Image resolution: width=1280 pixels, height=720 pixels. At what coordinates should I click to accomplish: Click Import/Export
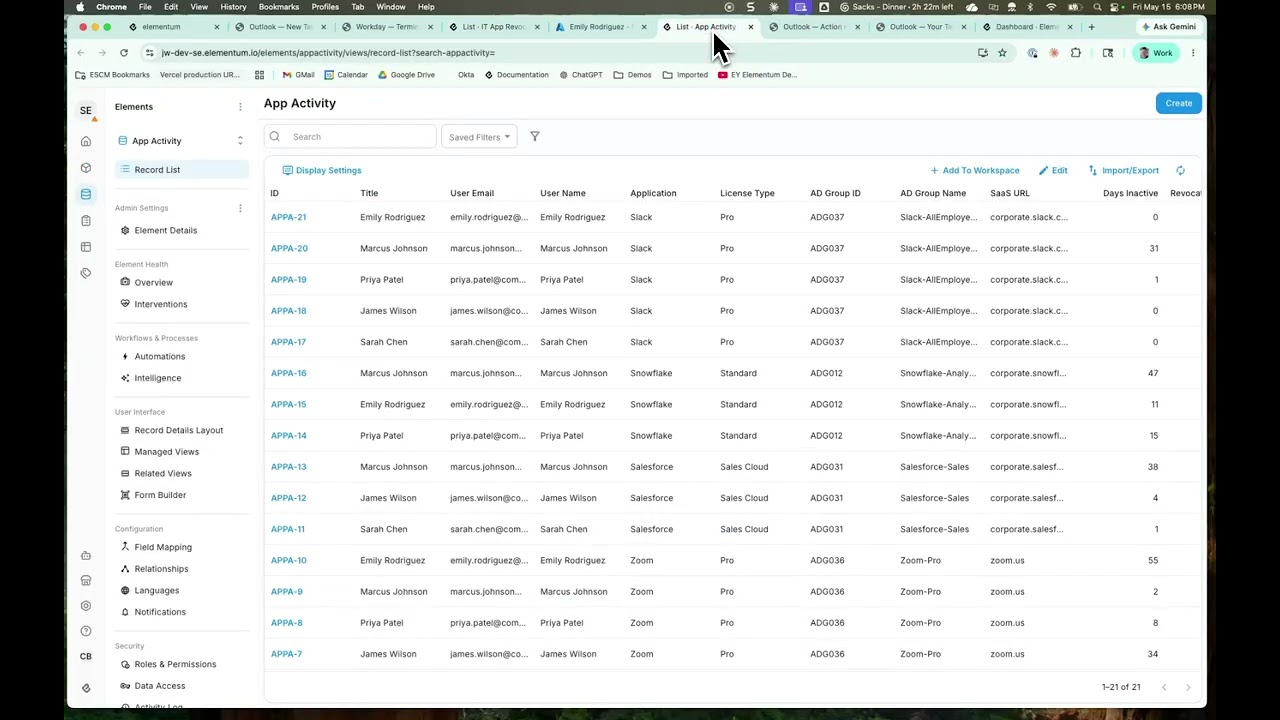(x=1124, y=171)
